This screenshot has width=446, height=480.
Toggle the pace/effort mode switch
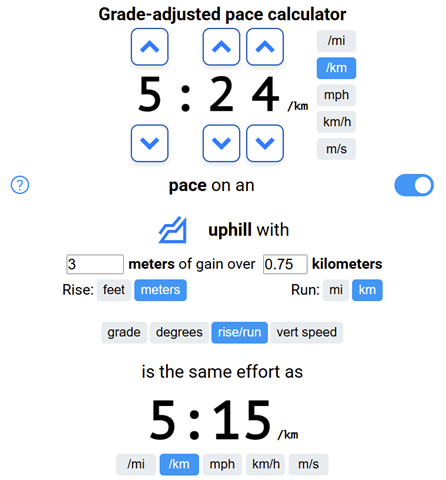tap(414, 185)
